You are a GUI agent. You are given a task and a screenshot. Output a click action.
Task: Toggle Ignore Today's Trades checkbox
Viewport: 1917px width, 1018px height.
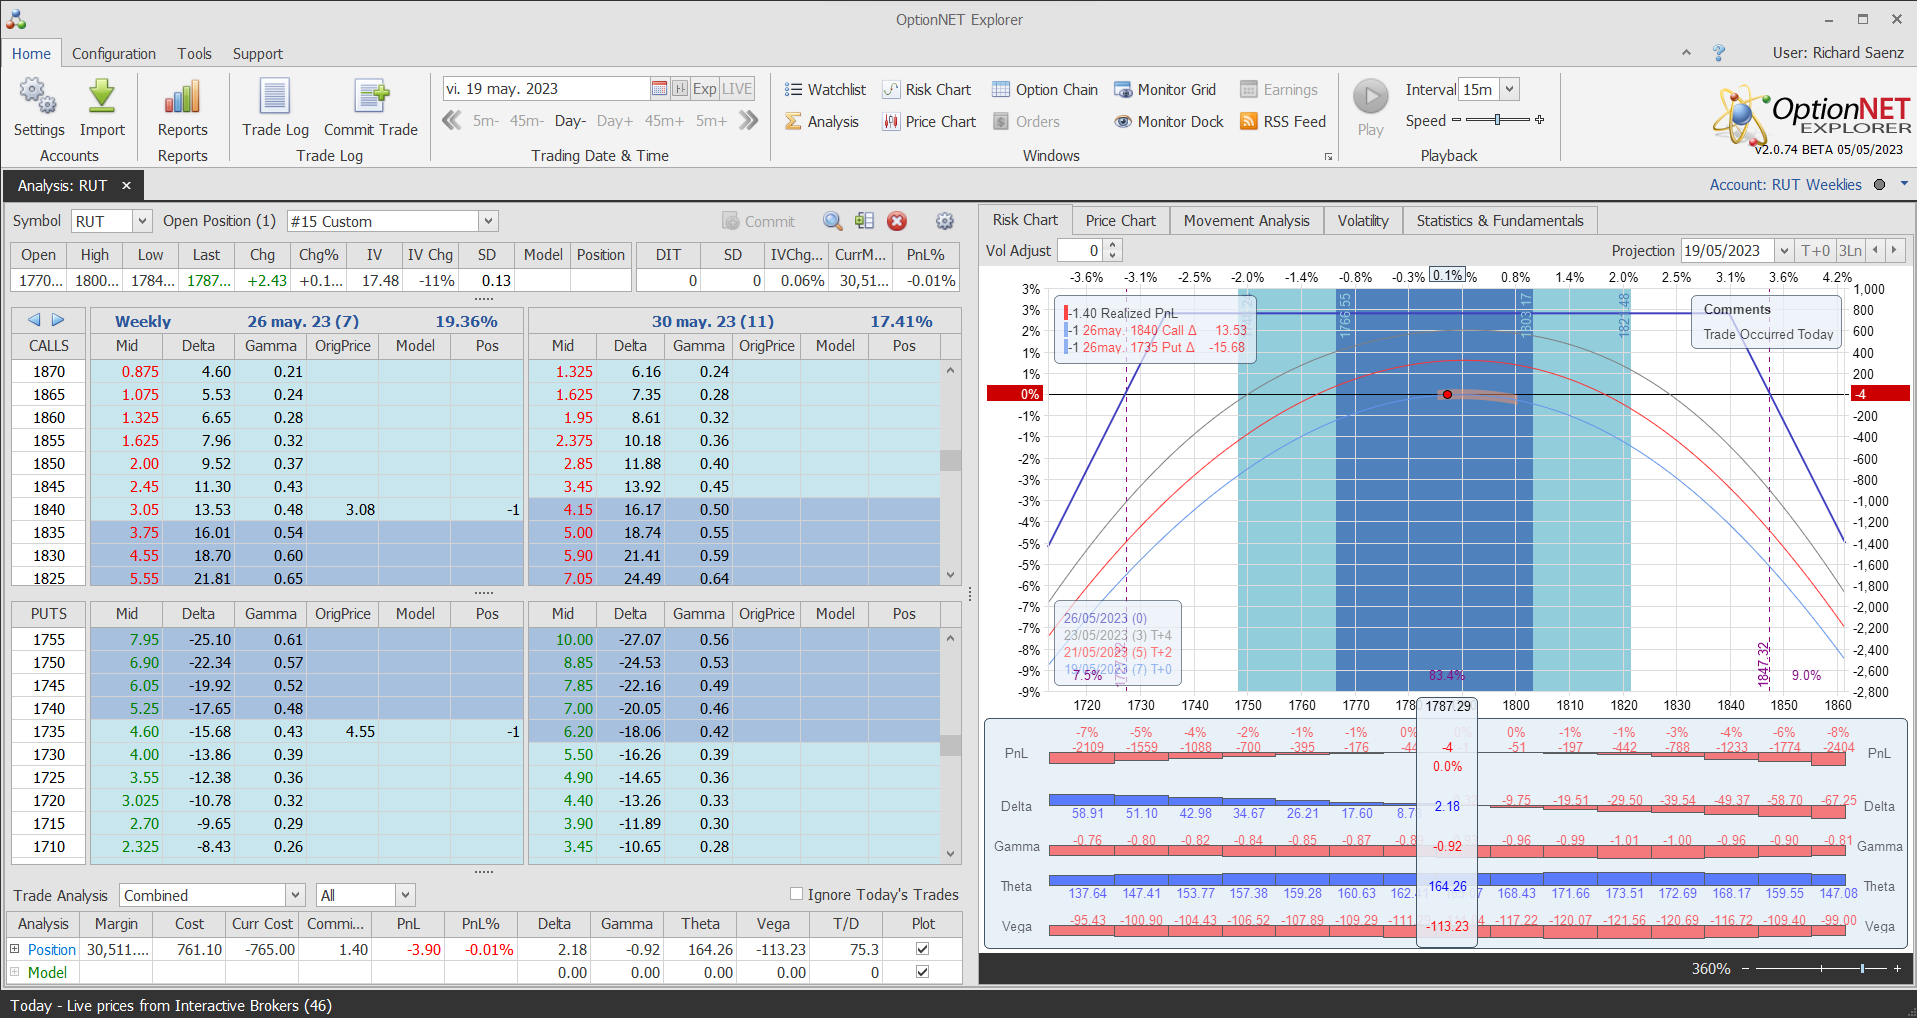click(797, 894)
